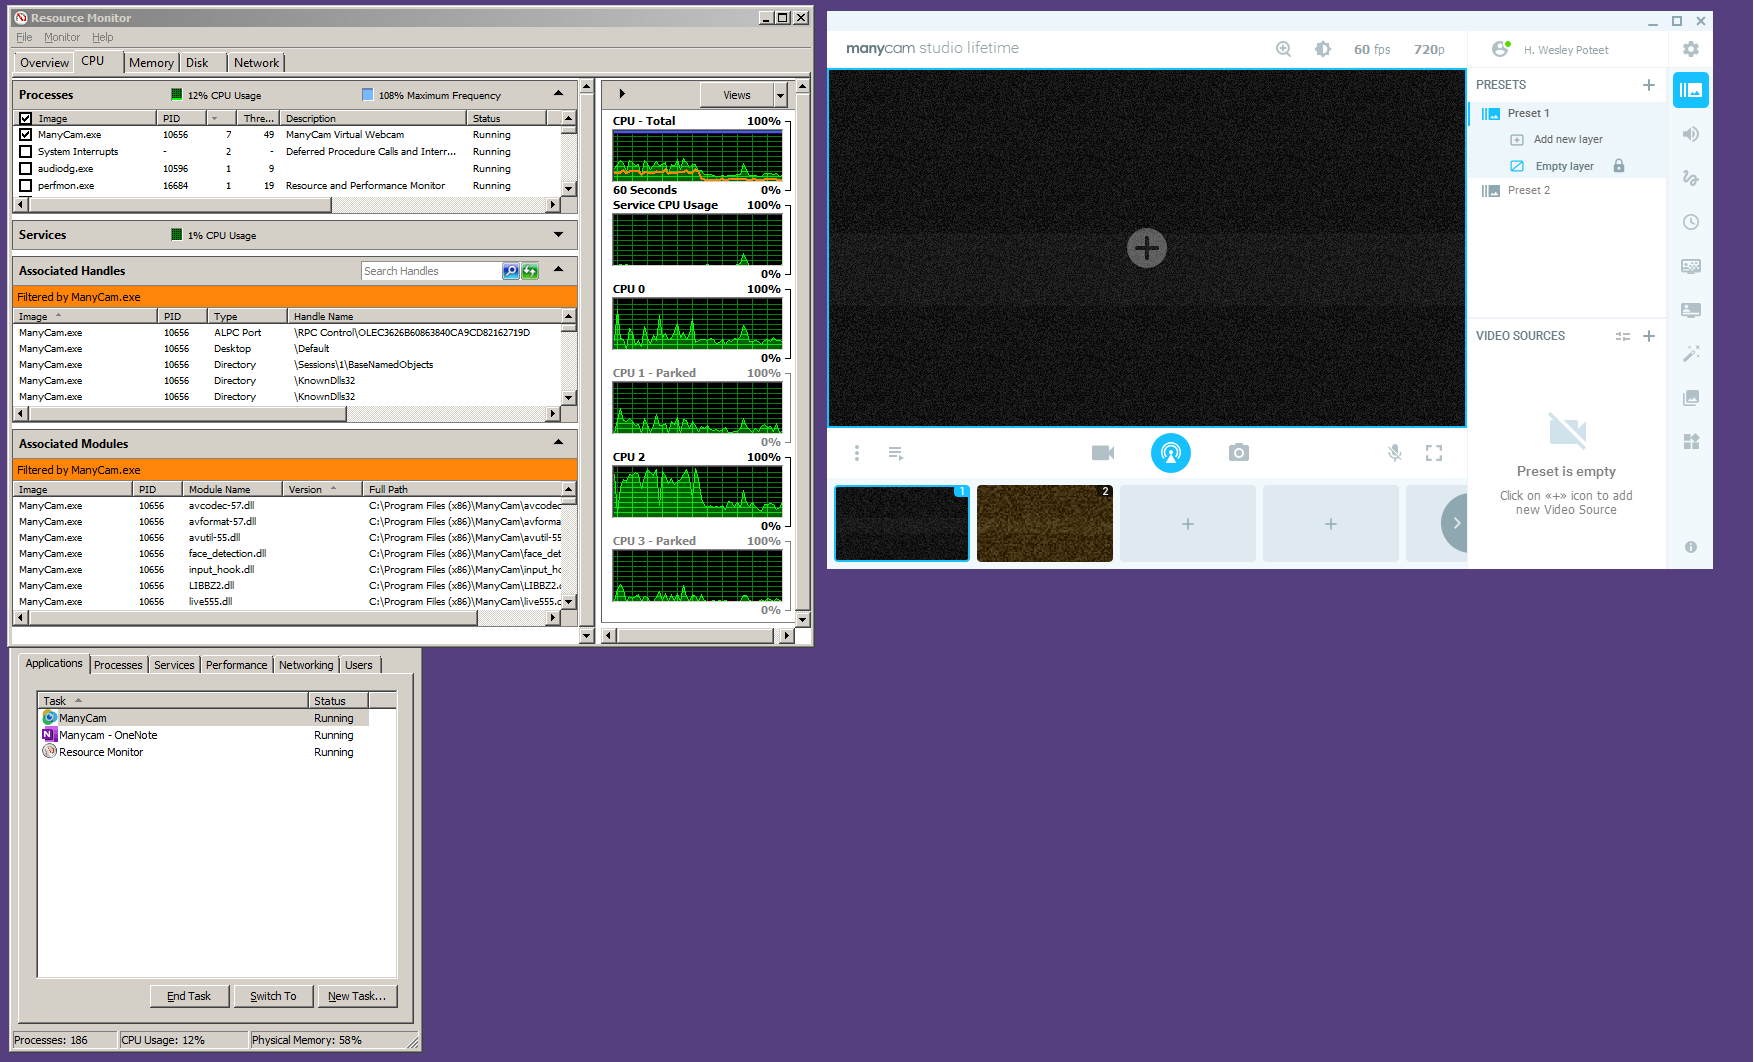Click the Views button

(737, 95)
